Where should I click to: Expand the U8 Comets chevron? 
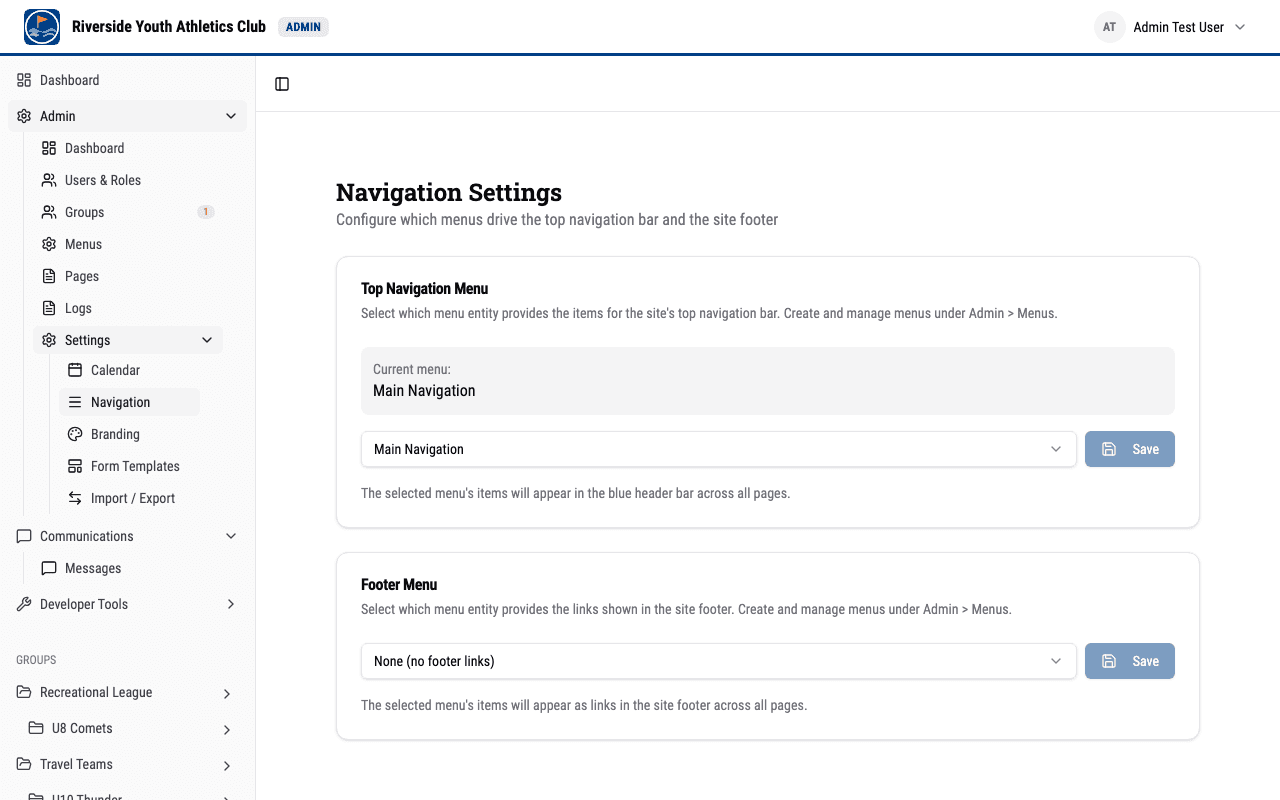pyautogui.click(x=227, y=730)
